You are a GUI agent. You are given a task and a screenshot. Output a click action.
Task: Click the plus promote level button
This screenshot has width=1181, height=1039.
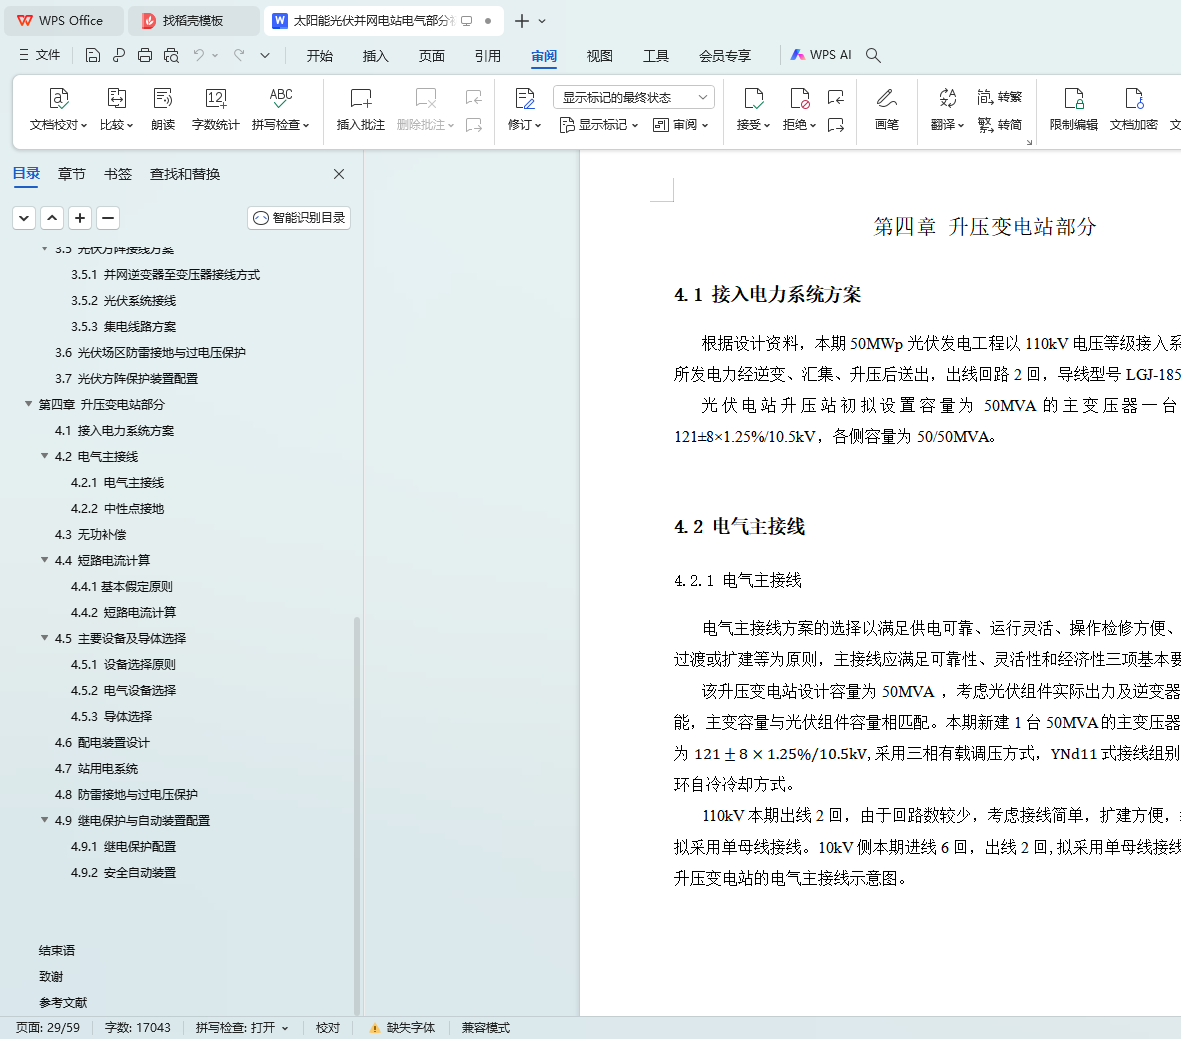(80, 218)
